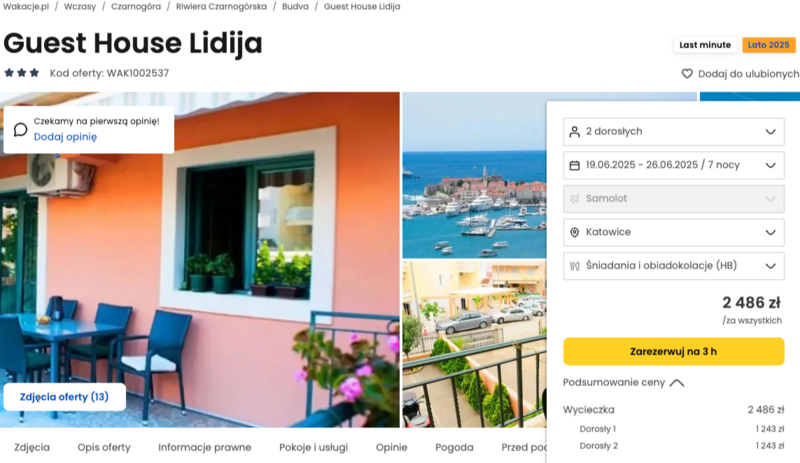The image size is (800, 463).
Task: Open the Zdjęcia oferty (13) gallery button
Action: (x=64, y=397)
